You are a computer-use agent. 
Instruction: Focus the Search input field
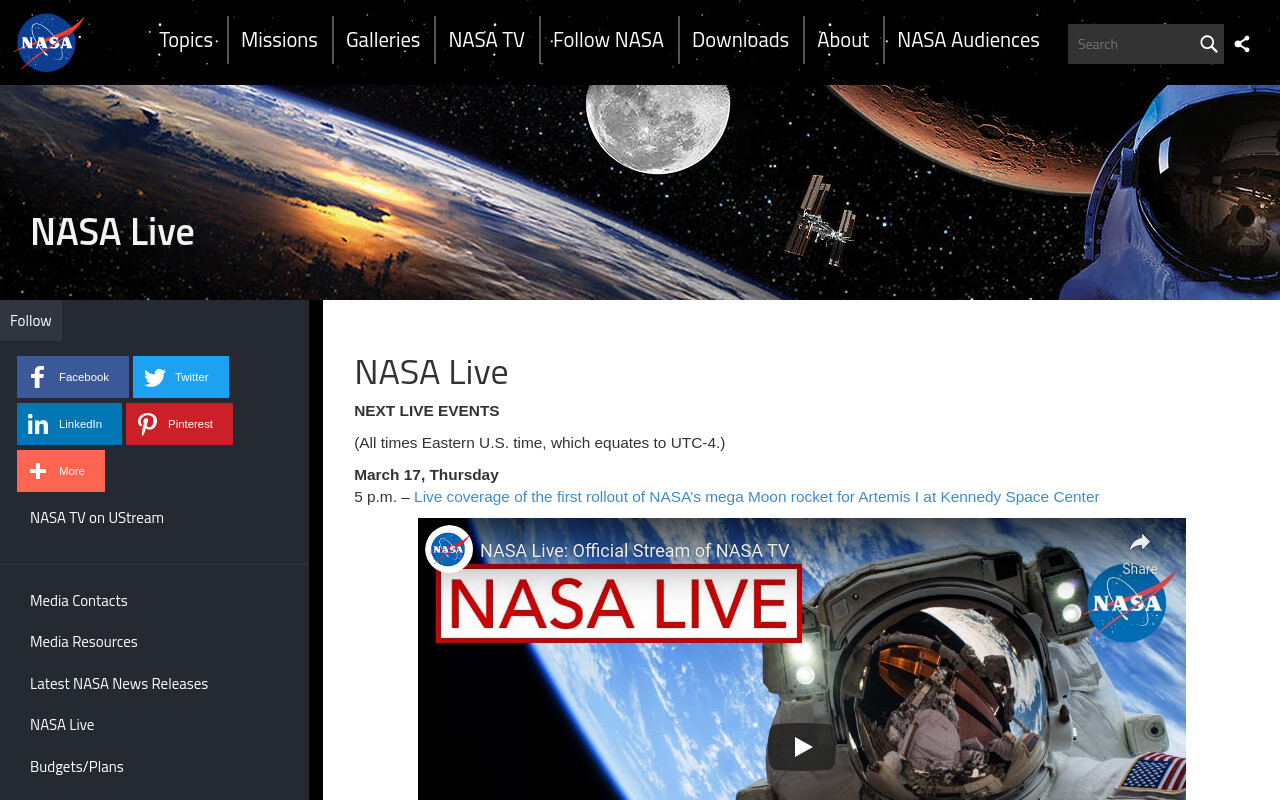pos(1132,44)
